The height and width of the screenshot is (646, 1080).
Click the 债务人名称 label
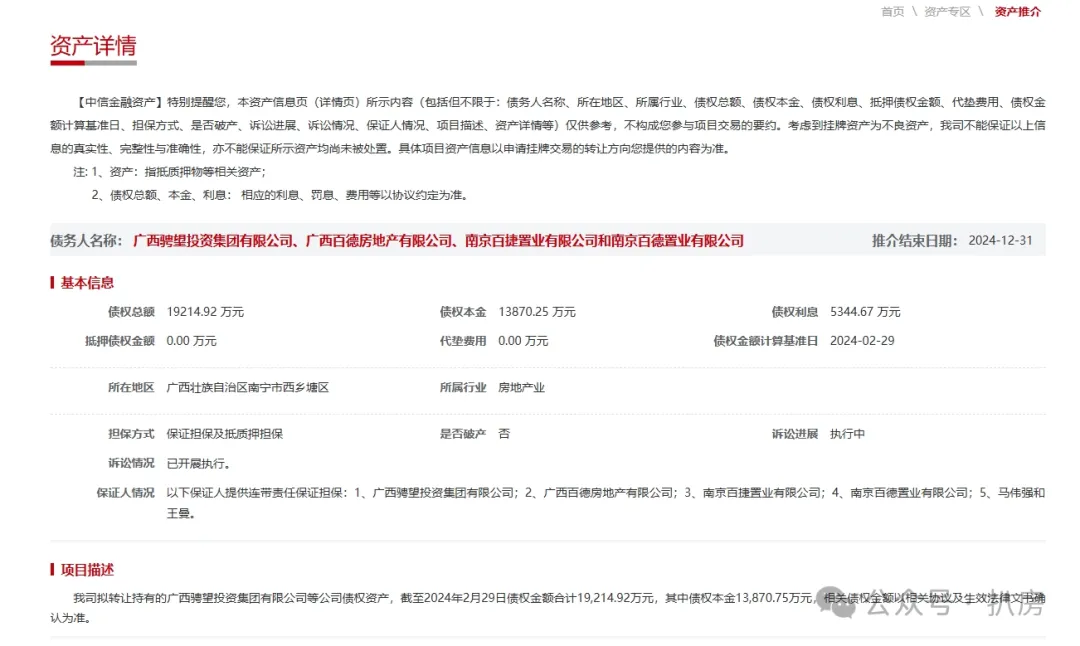pos(86,240)
